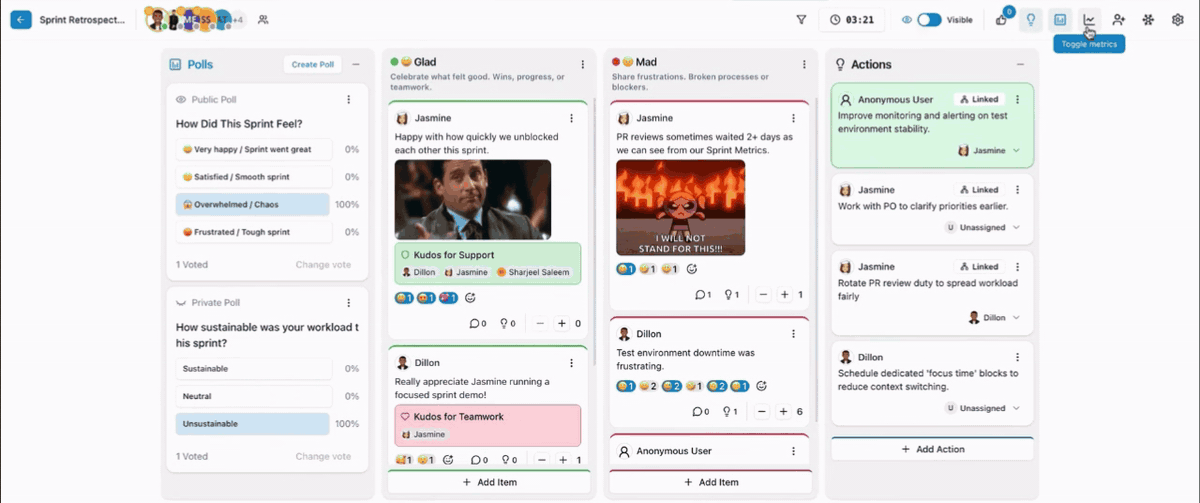The image size is (1200, 503).
Task: Click the thumbs-up votes icon
Action: pos(1002,20)
